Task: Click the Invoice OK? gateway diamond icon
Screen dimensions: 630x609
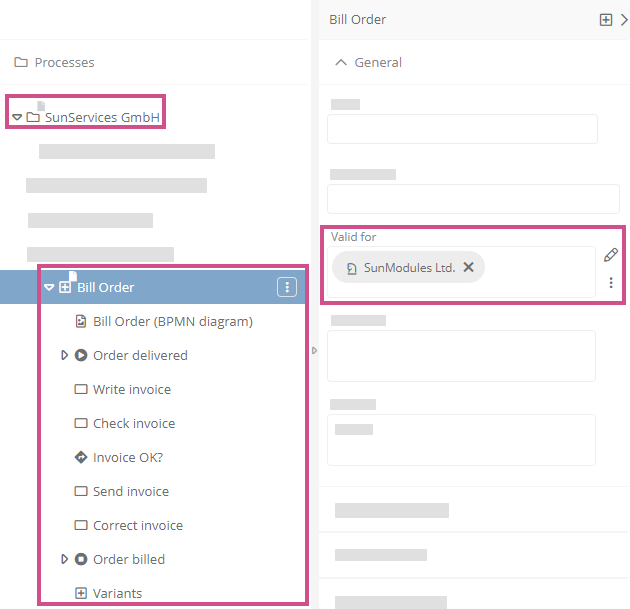Action: 81,457
